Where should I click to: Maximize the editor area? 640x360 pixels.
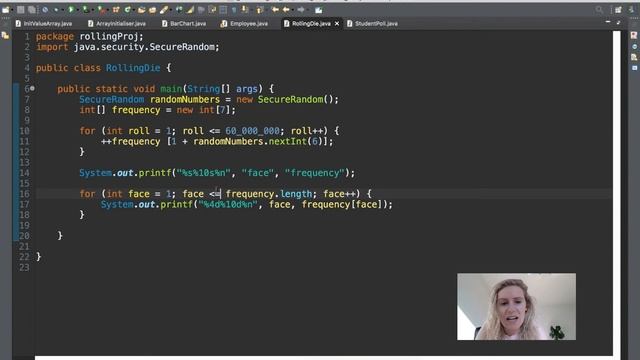pyautogui.click(x=618, y=22)
